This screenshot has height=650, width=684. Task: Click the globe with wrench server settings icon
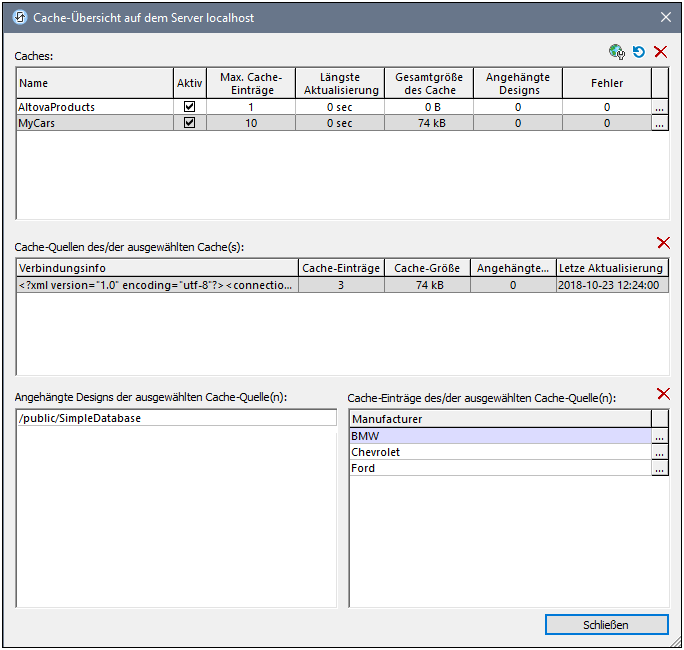[617, 52]
